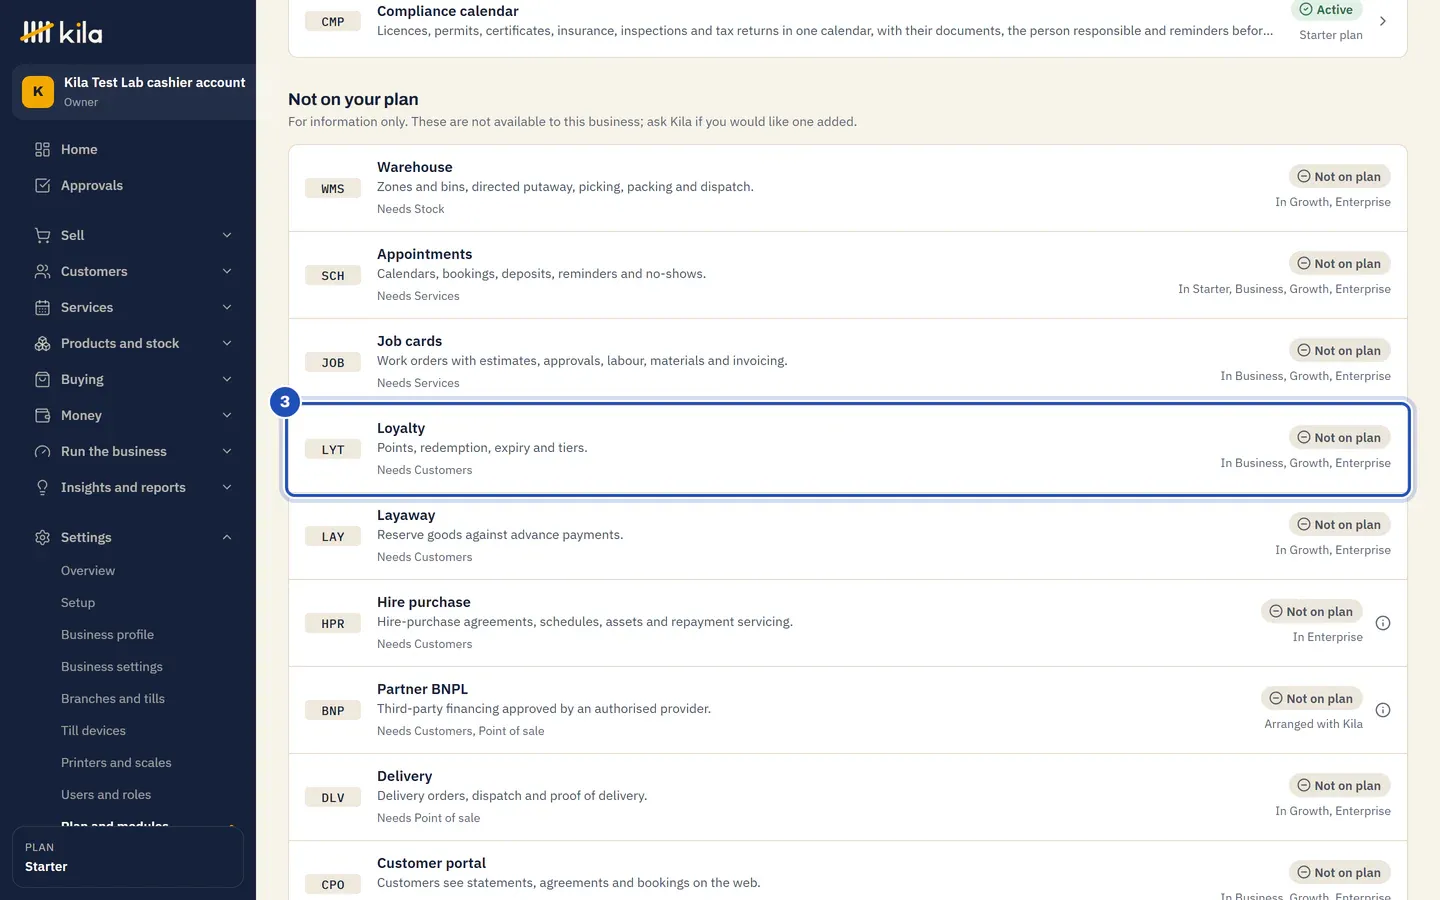Open the Home icon in sidebar
The height and width of the screenshot is (900, 1440).
[42, 149]
